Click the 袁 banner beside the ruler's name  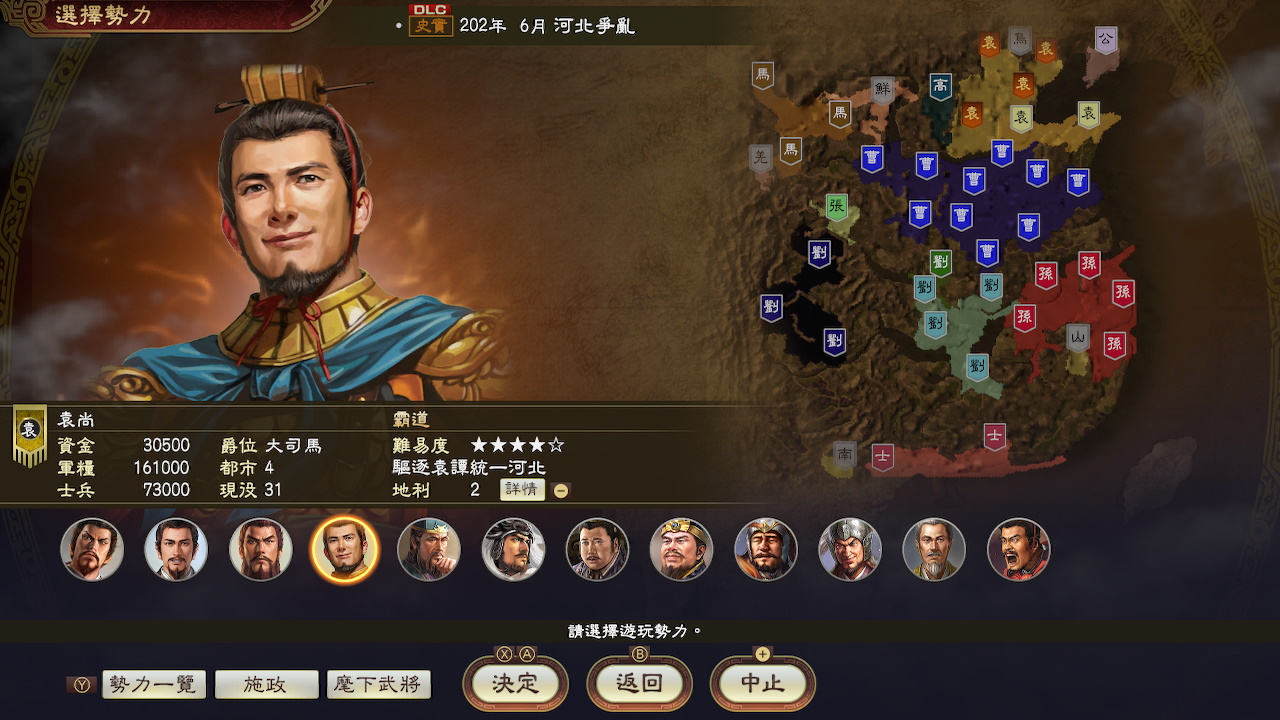[29, 435]
